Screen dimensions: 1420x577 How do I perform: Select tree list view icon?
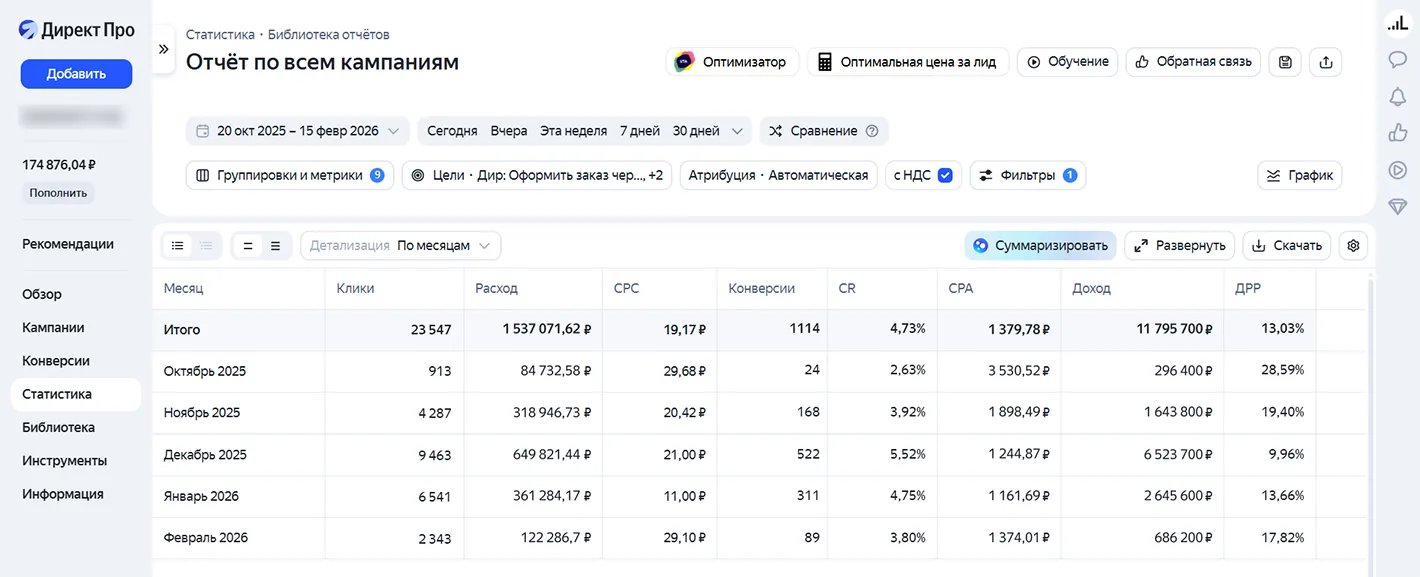[x=206, y=245]
